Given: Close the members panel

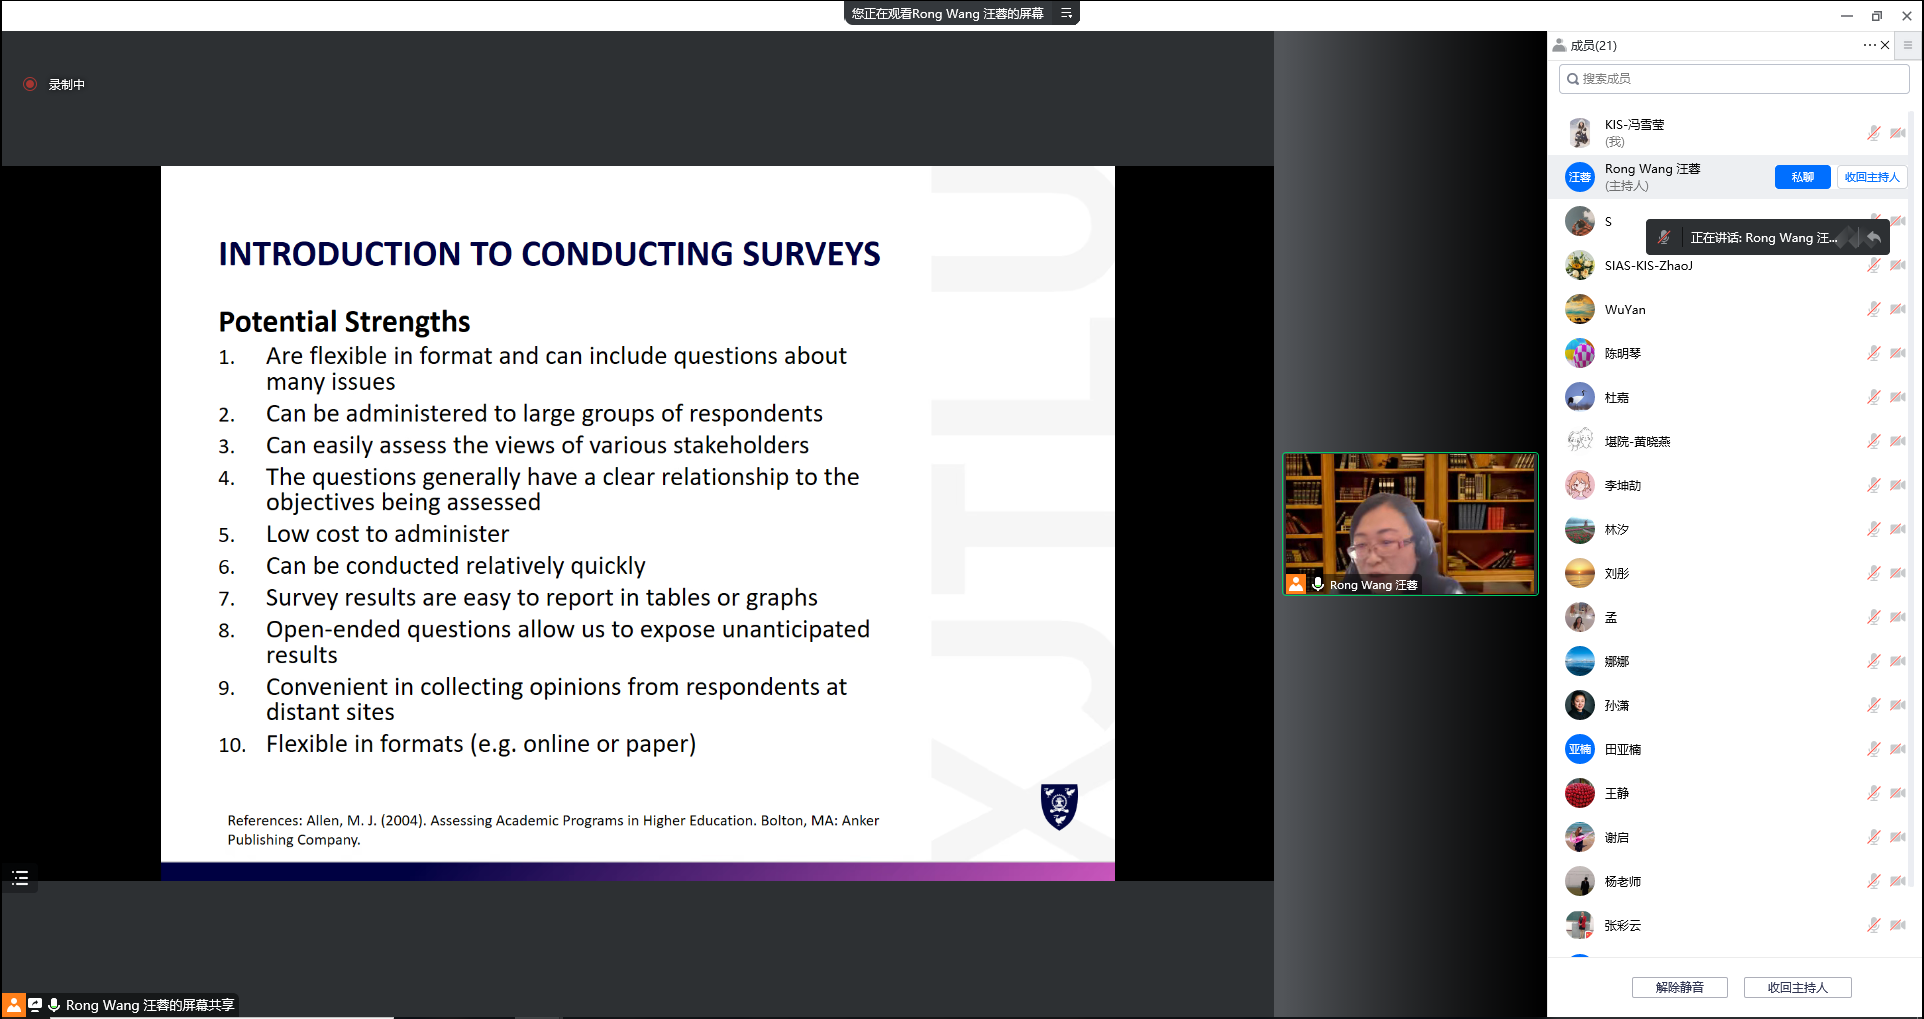Looking at the screenshot, I should pyautogui.click(x=1885, y=45).
